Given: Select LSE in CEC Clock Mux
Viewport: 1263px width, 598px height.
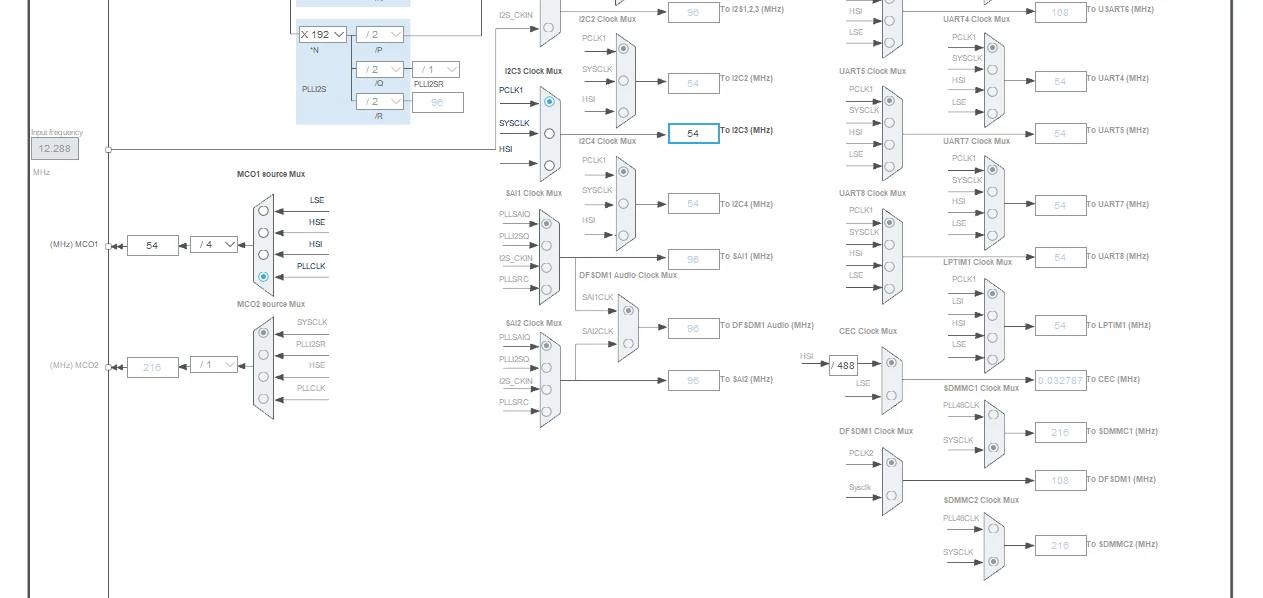Looking at the screenshot, I should click(x=891, y=396).
